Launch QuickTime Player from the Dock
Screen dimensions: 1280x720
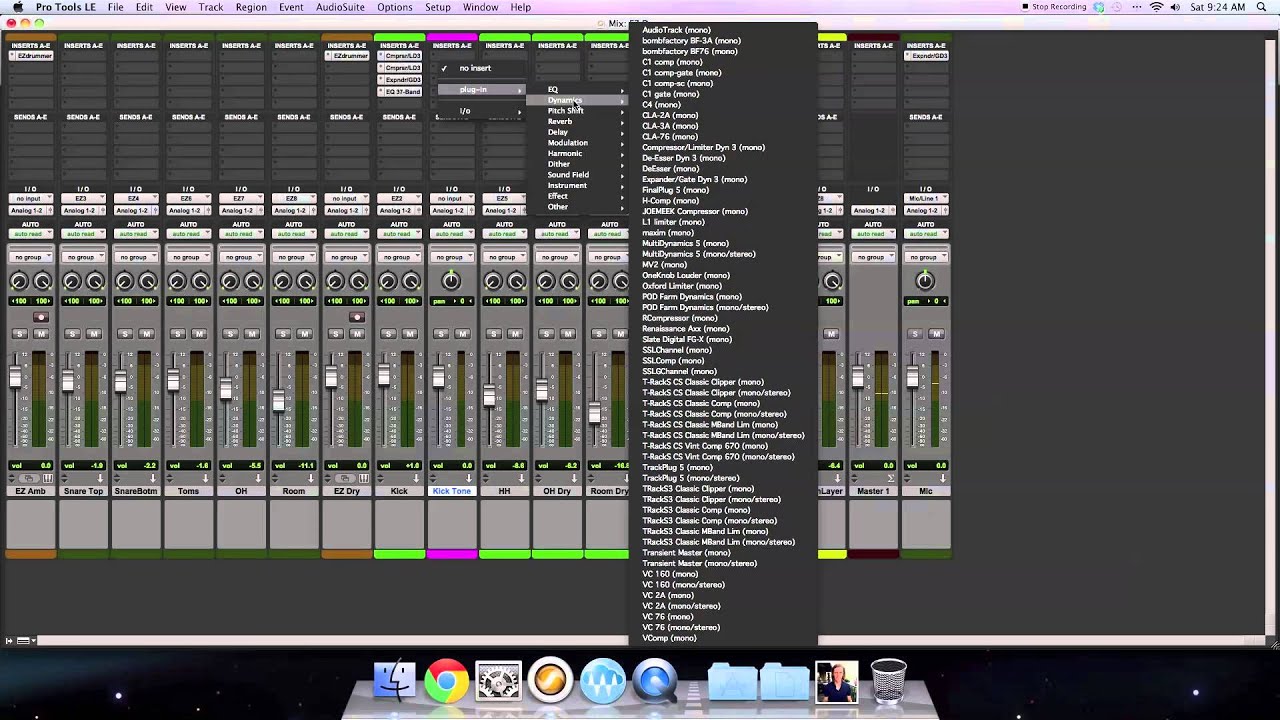coord(655,682)
